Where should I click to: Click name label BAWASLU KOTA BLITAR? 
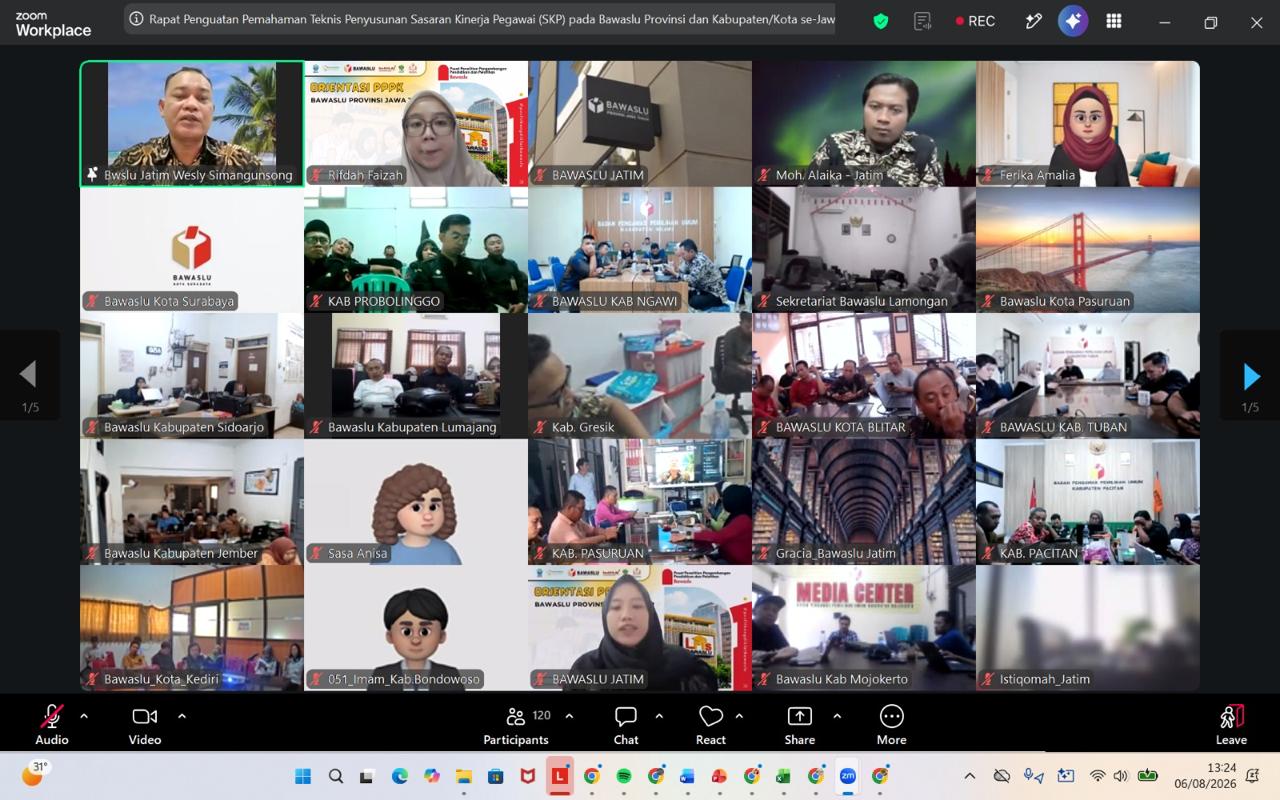point(841,427)
